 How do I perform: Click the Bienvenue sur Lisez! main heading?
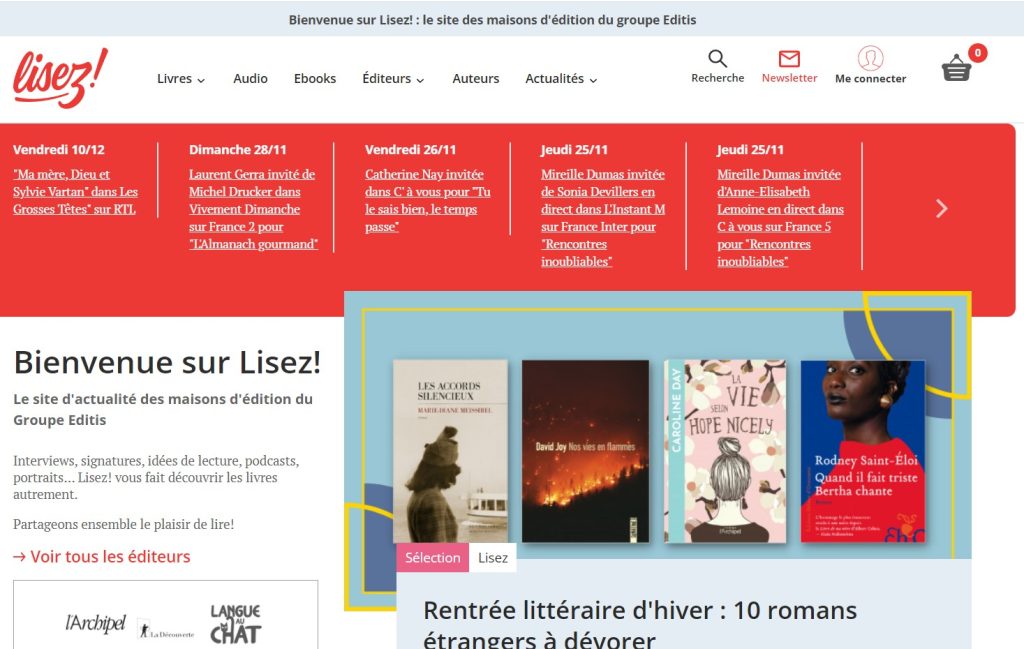pyautogui.click(x=167, y=362)
